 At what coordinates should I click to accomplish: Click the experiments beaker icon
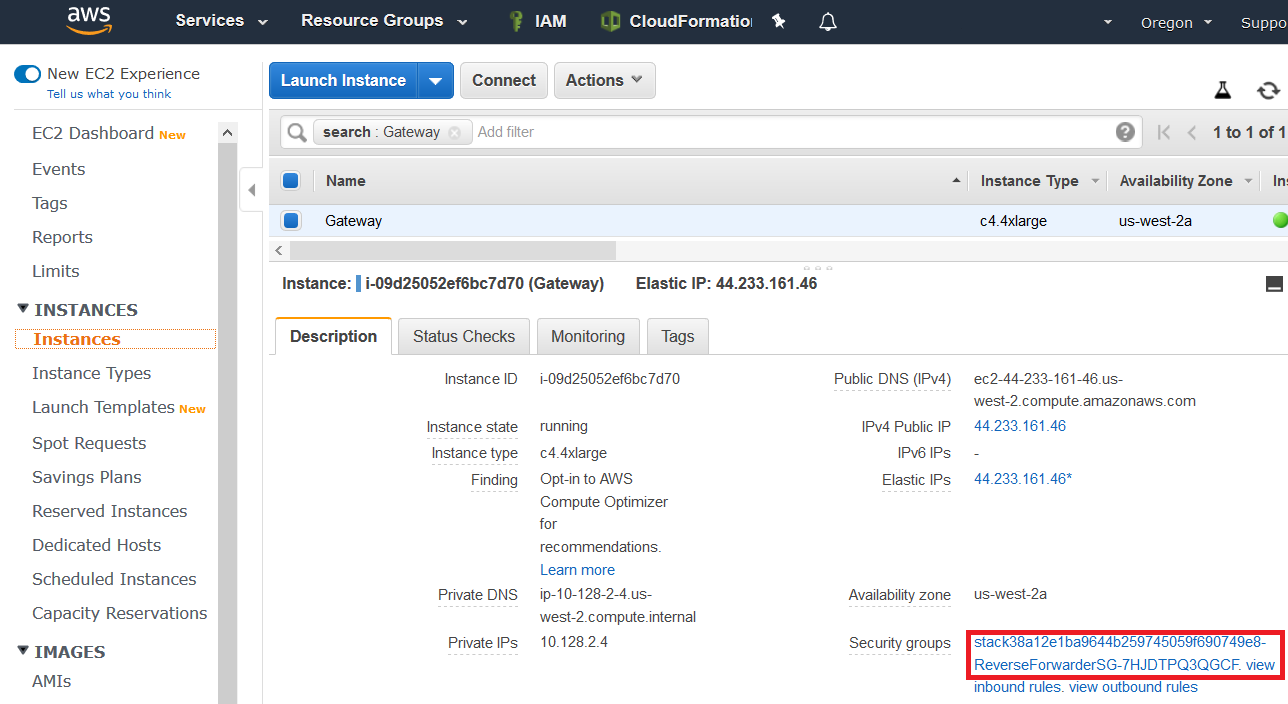coord(1222,89)
